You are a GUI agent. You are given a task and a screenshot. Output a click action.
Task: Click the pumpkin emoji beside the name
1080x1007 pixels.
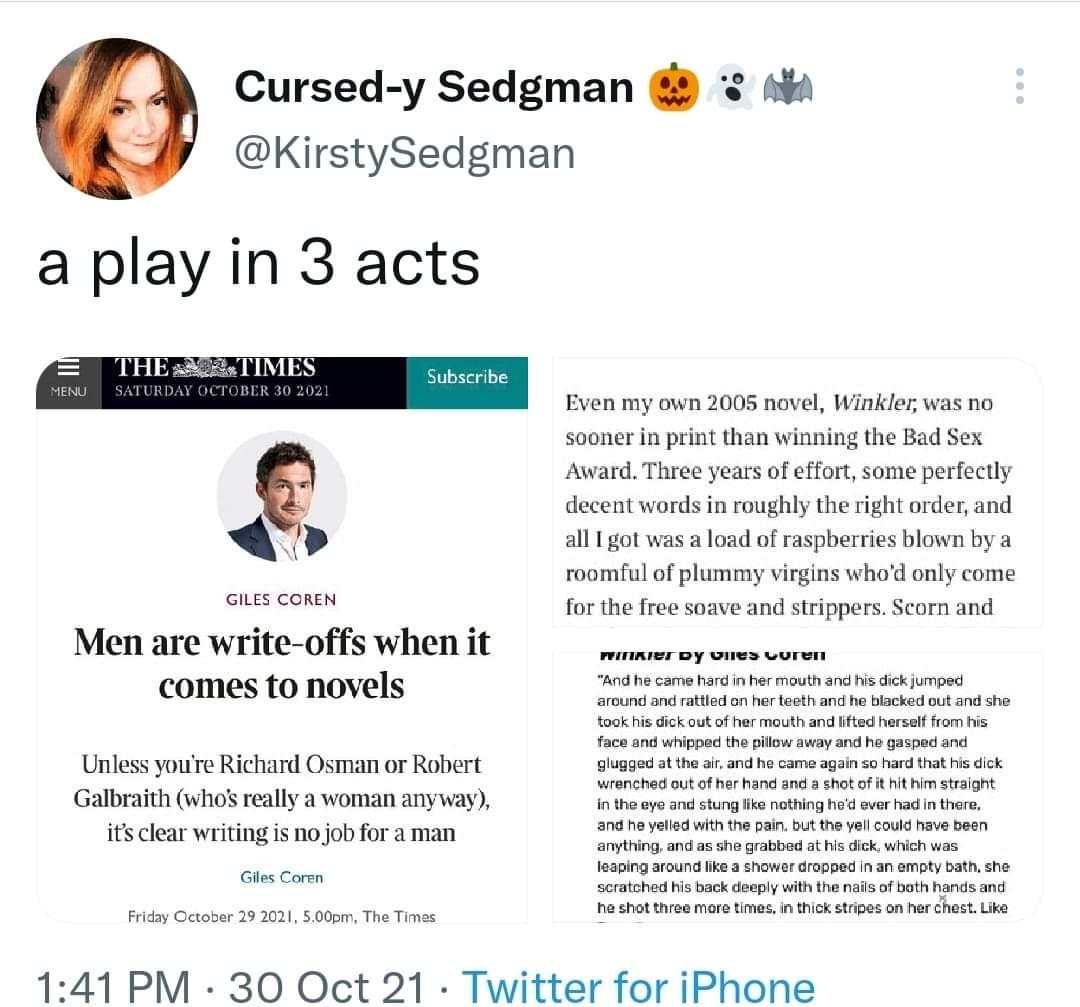click(x=673, y=89)
